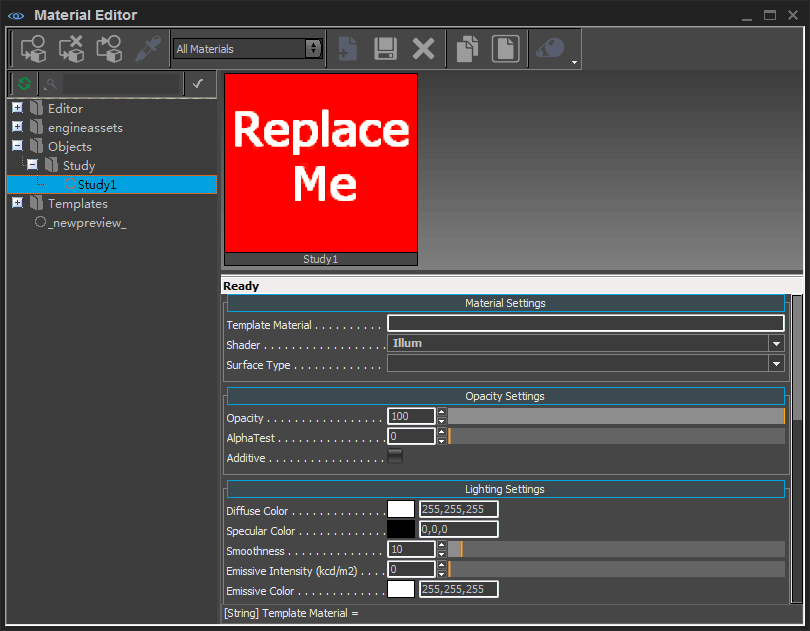
Task: Click the Paste material icon
Action: [x=505, y=48]
